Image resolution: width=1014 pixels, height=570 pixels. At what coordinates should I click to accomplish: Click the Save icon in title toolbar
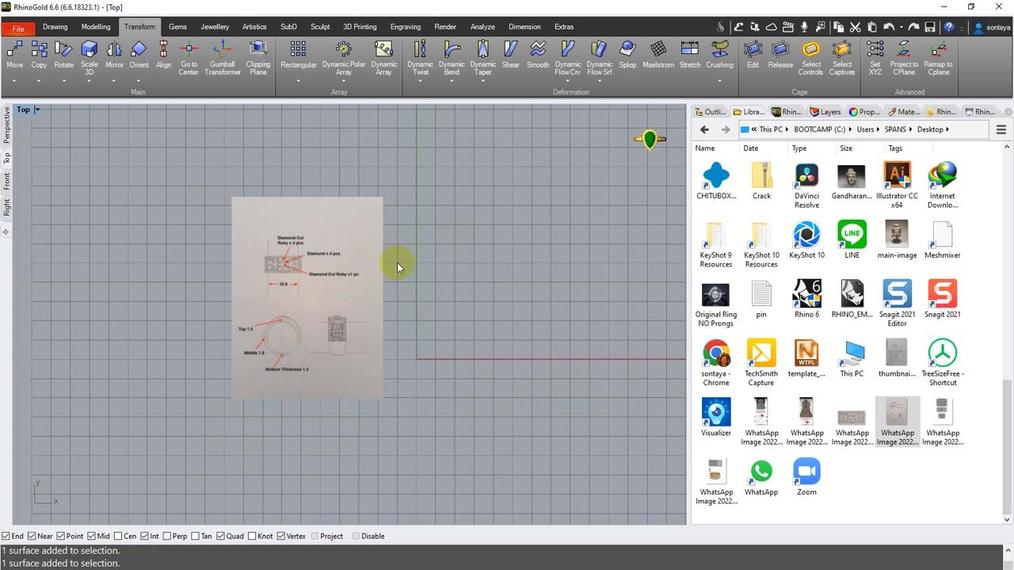(x=929, y=27)
